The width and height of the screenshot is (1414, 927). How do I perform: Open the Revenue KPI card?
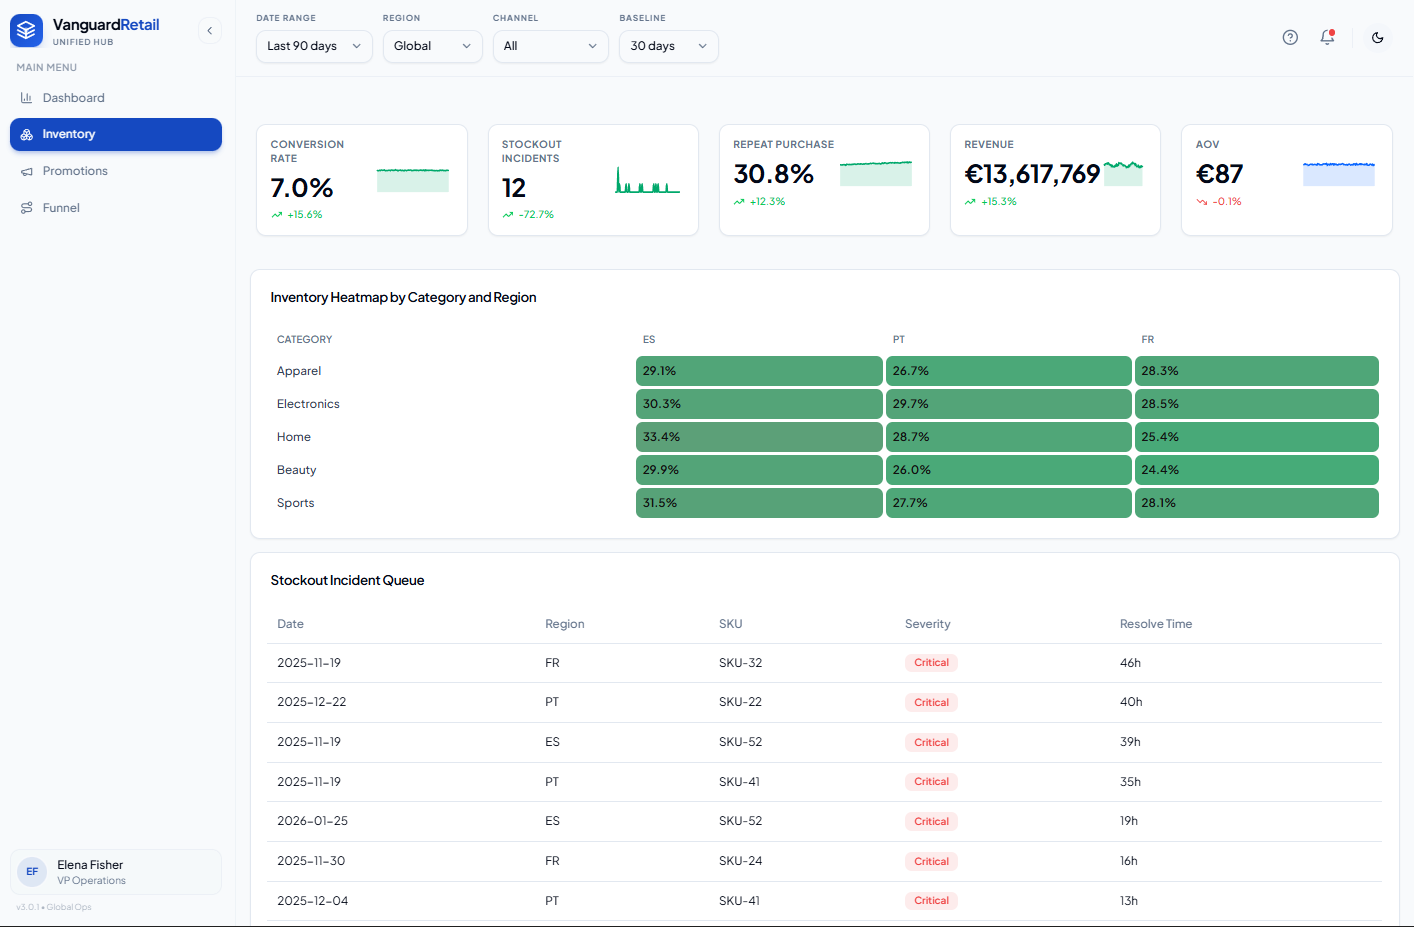[1055, 180]
